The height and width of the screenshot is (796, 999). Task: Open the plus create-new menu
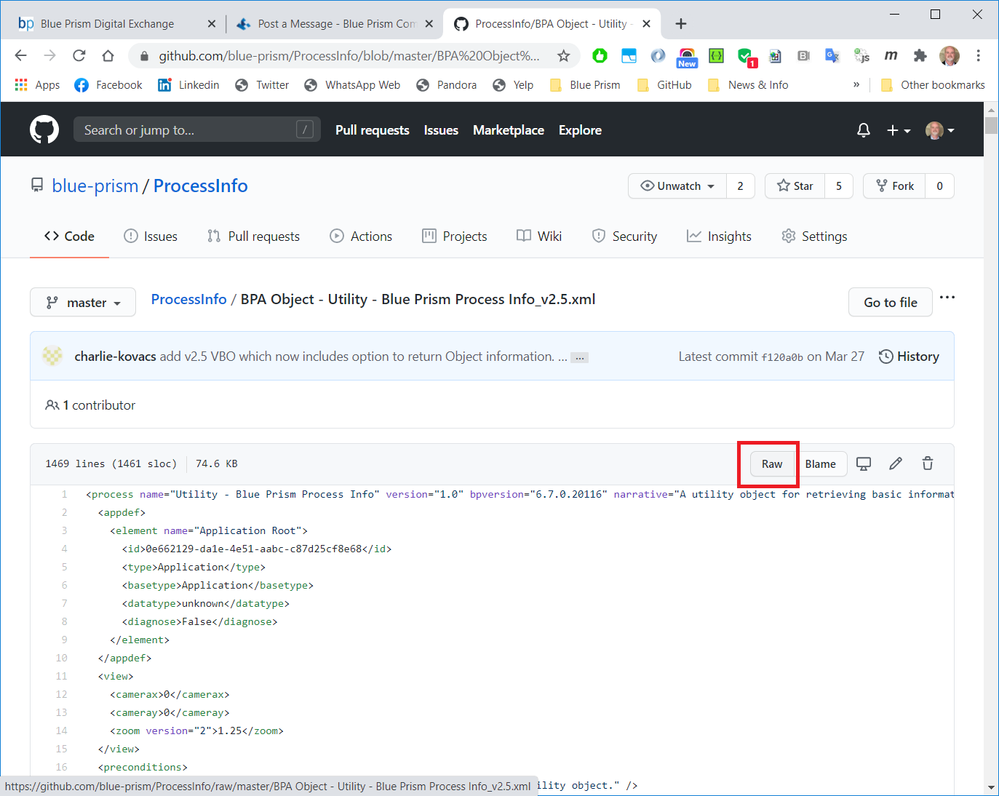tap(898, 130)
